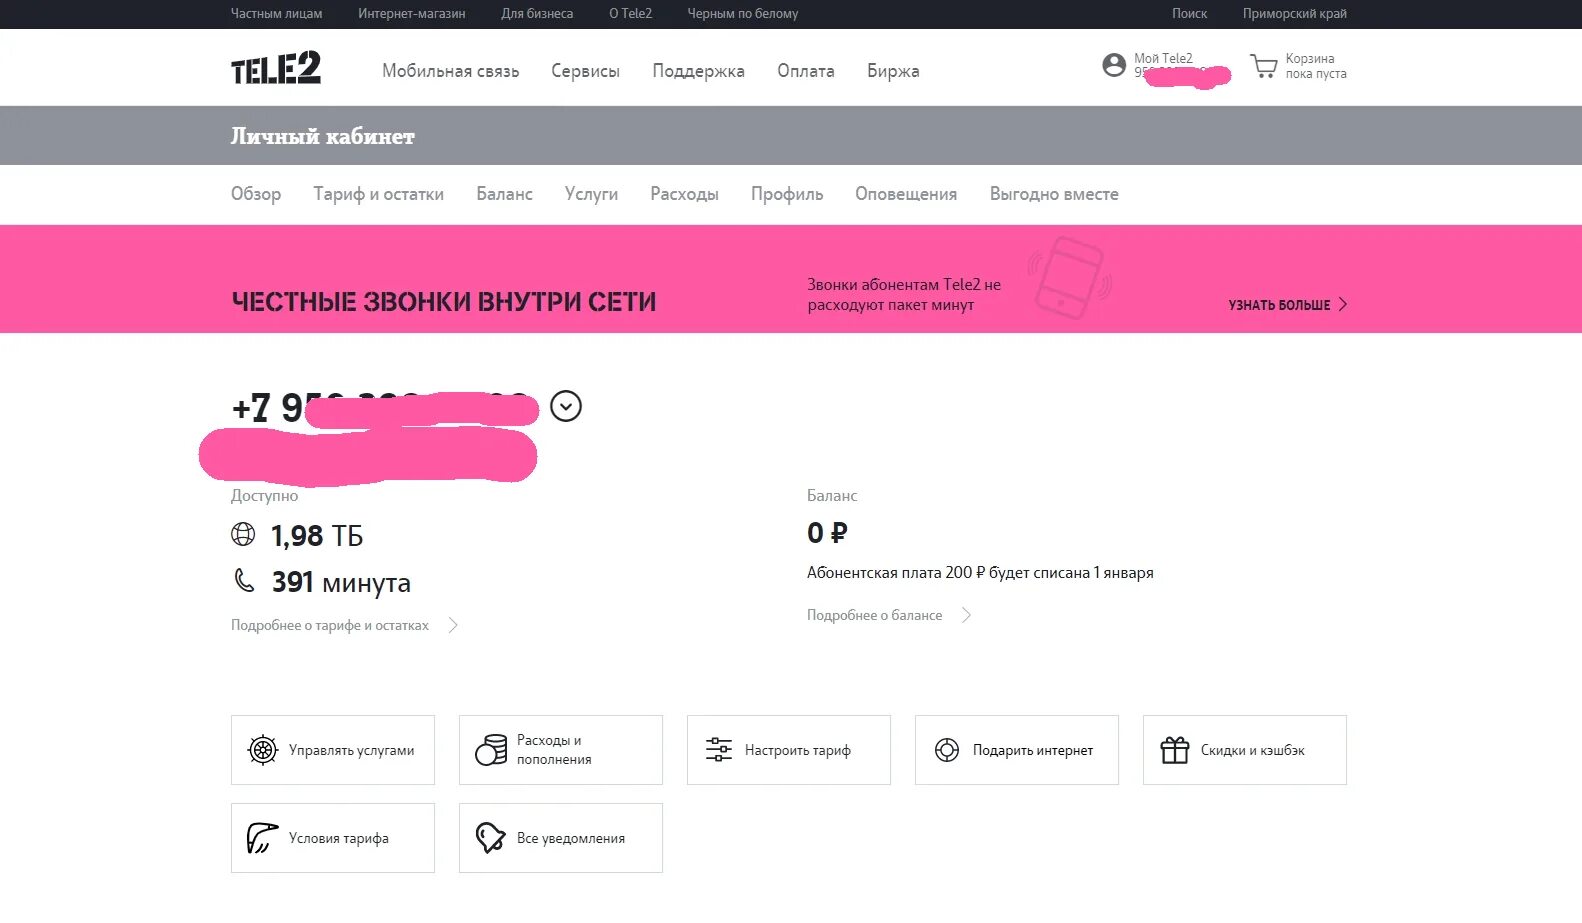The width and height of the screenshot is (1582, 923).
Task: Open Подробнее о тарифе и остатках link
Action: click(330, 625)
